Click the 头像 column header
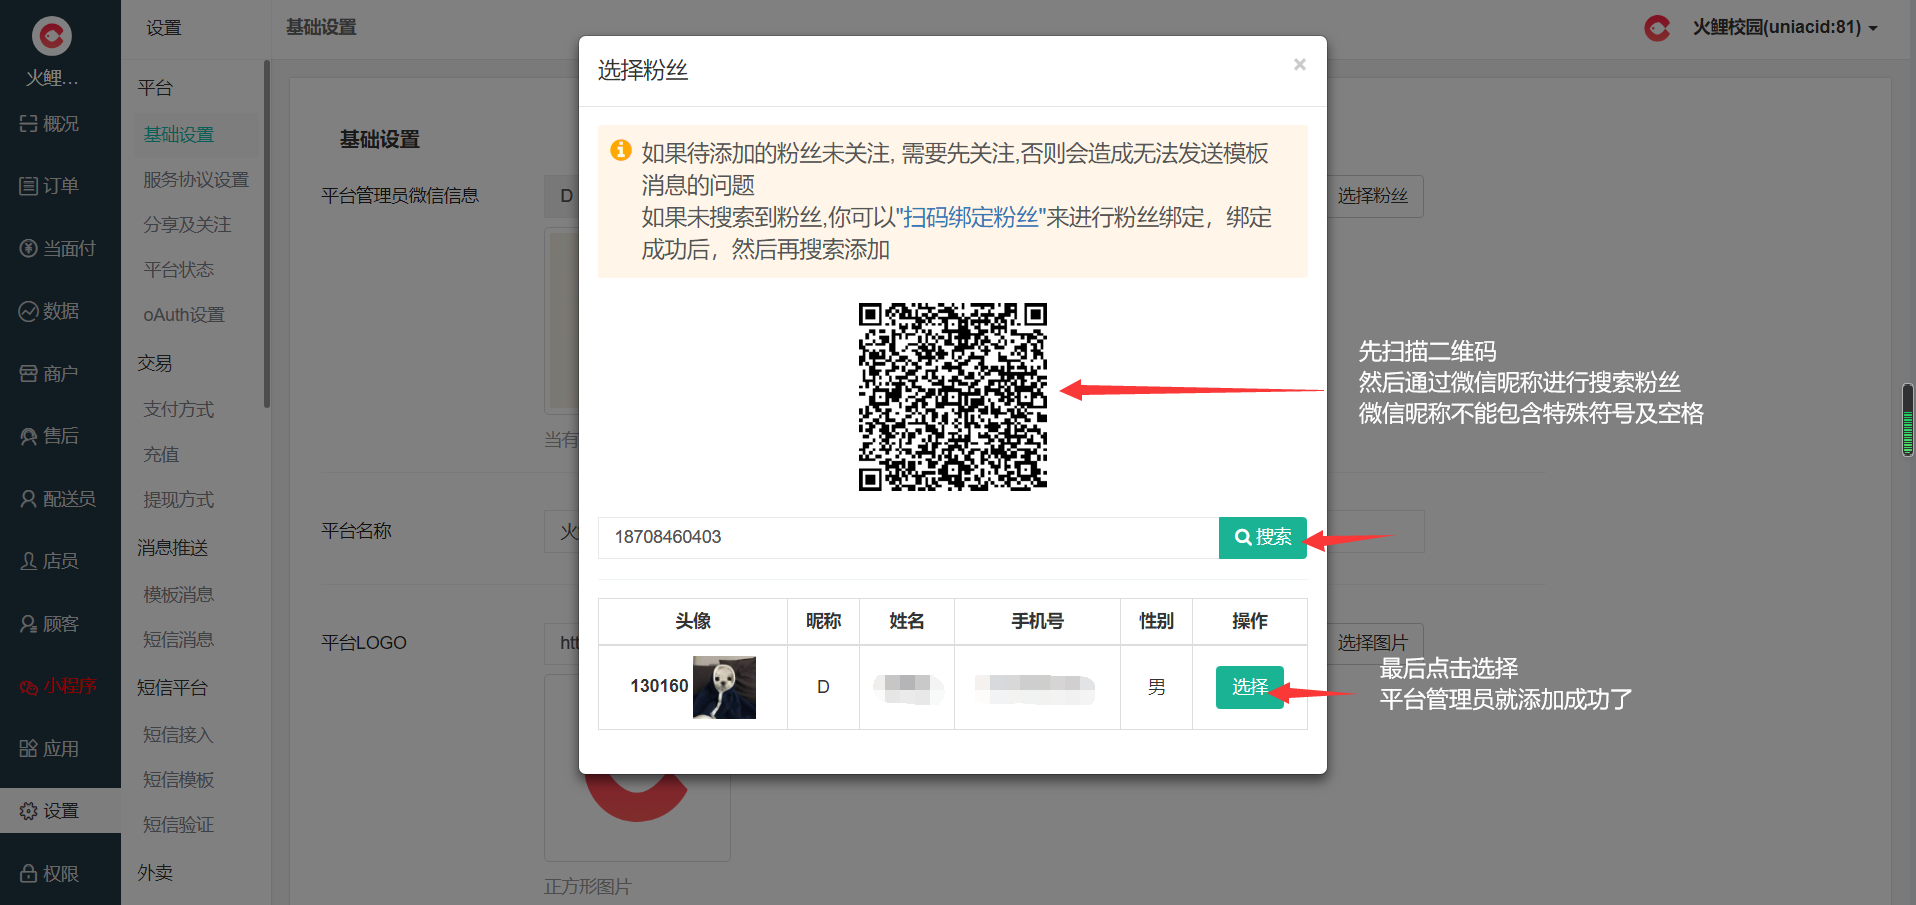The height and width of the screenshot is (905, 1916). click(693, 621)
